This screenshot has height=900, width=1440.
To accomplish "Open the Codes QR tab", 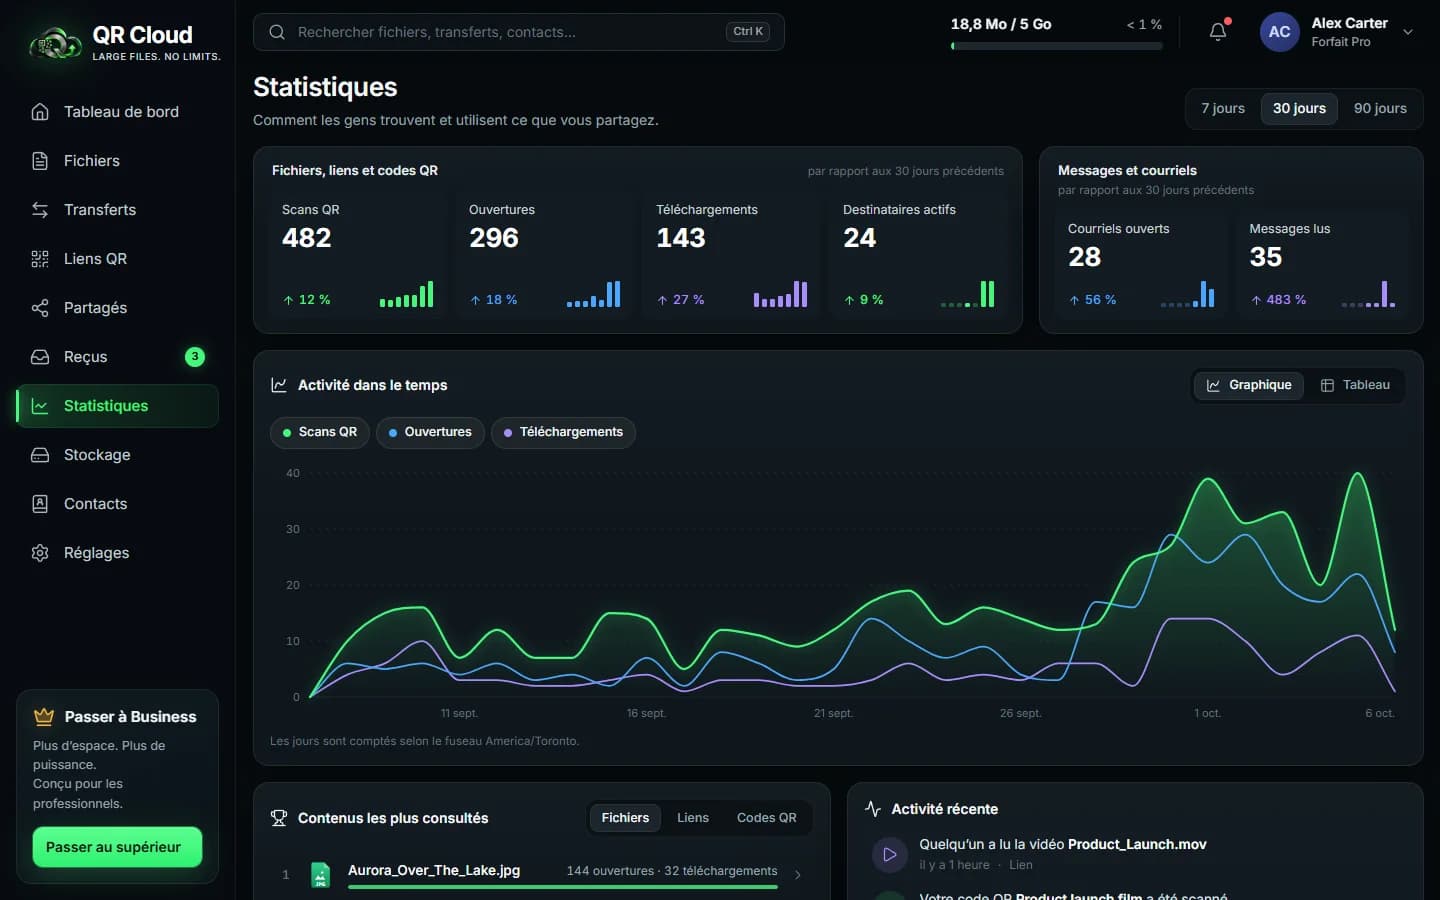I will [767, 818].
